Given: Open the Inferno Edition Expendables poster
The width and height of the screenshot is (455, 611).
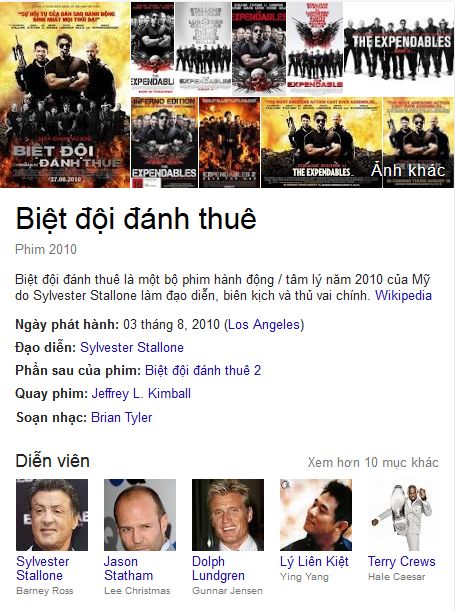Looking at the screenshot, I should (x=164, y=143).
